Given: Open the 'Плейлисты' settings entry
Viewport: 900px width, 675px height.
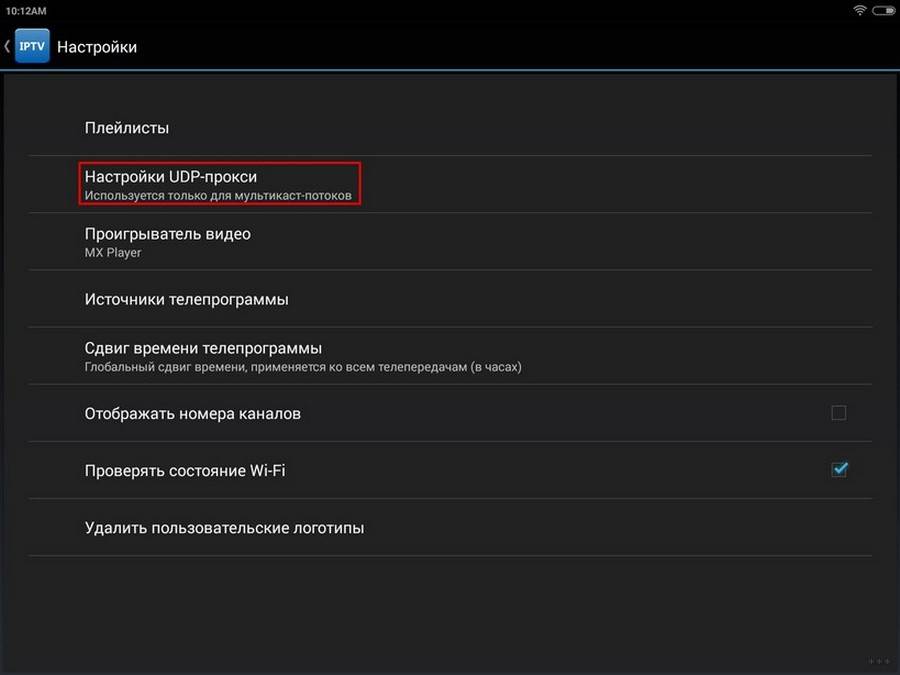Looking at the screenshot, I should tap(127, 128).
